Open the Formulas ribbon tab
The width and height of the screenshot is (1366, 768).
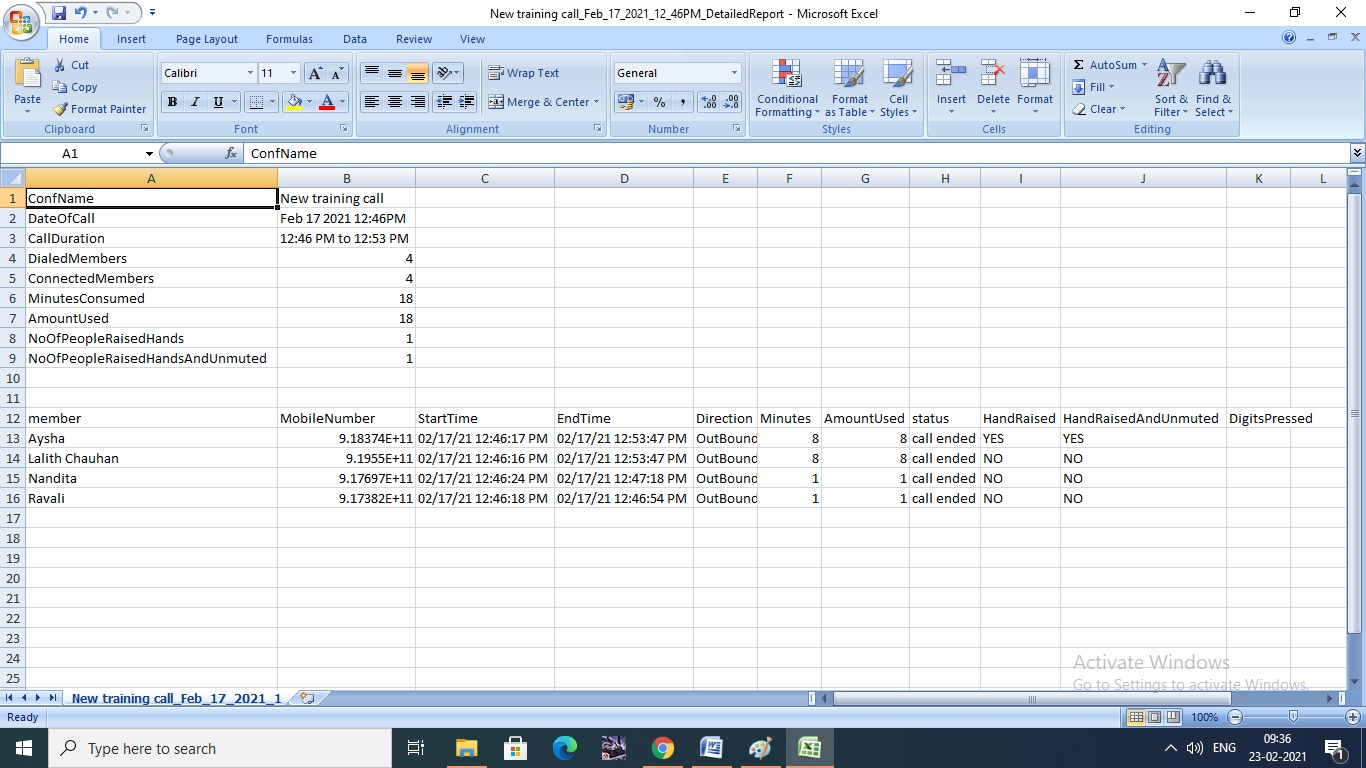coord(289,39)
